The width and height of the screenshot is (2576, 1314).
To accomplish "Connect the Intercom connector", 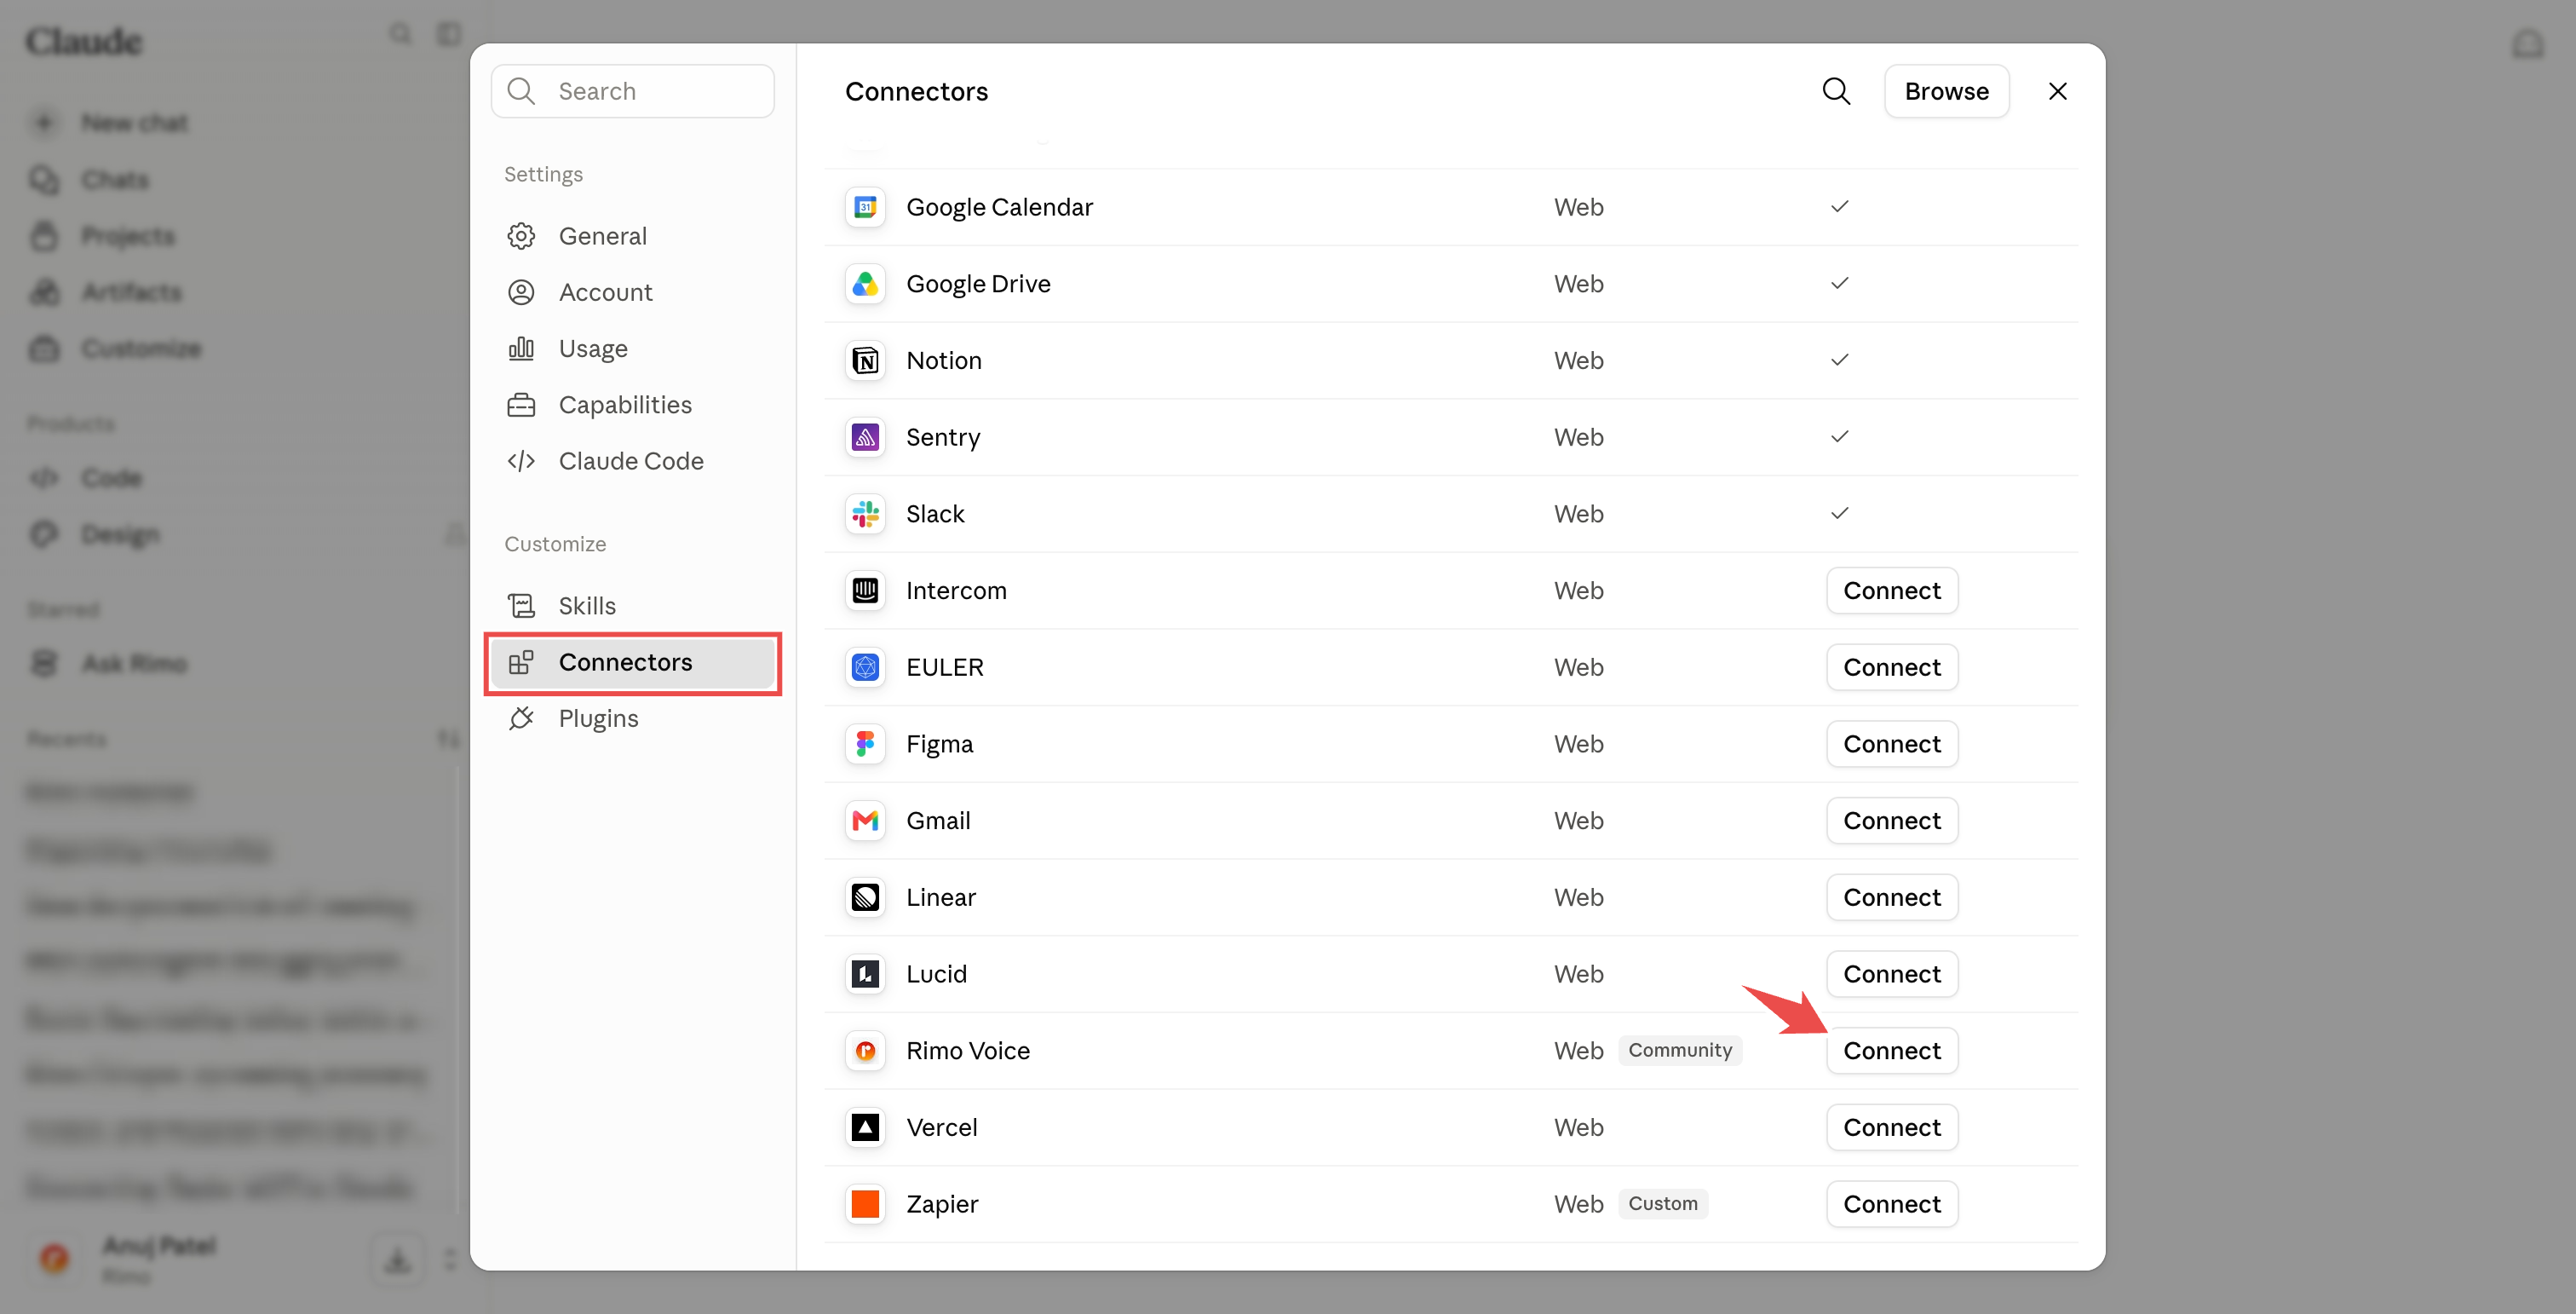I will 1892,590.
